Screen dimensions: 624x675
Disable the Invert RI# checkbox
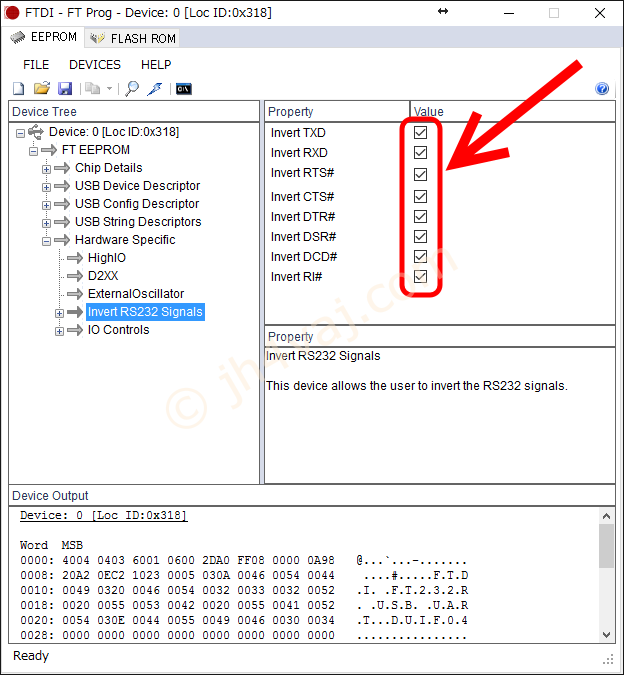(420, 276)
